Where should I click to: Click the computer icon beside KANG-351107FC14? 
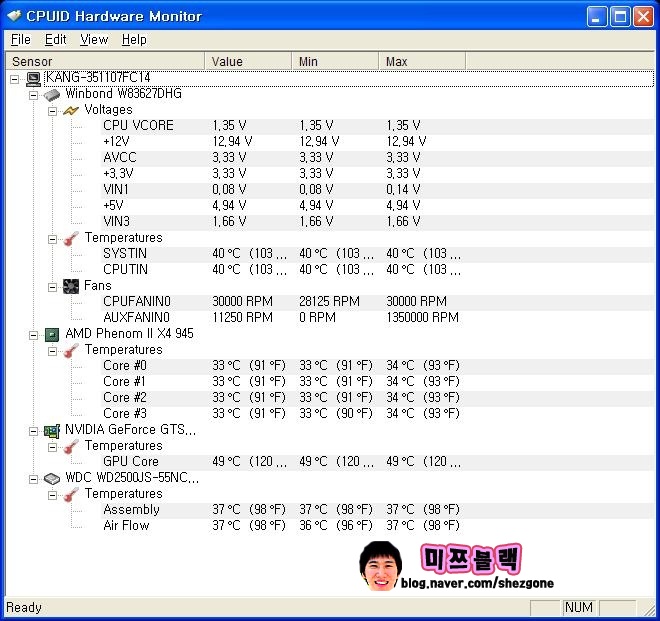[x=34, y=78]
